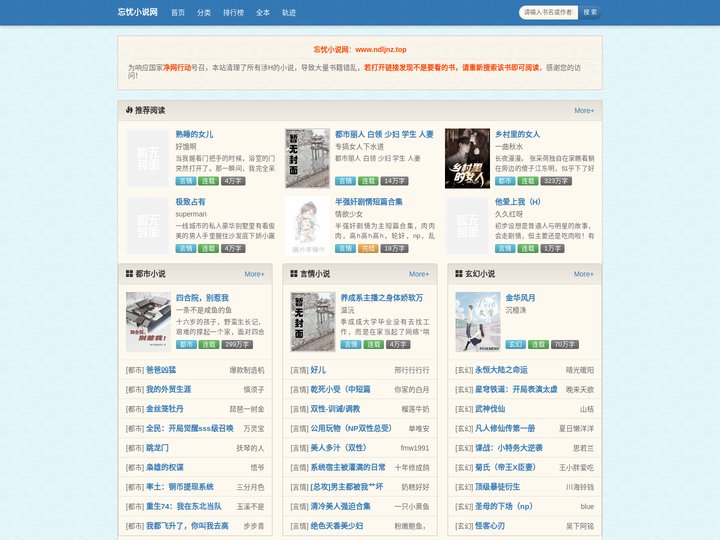Open the list item 怪客心刃
The image size is (720, 540).
point(490,526)
